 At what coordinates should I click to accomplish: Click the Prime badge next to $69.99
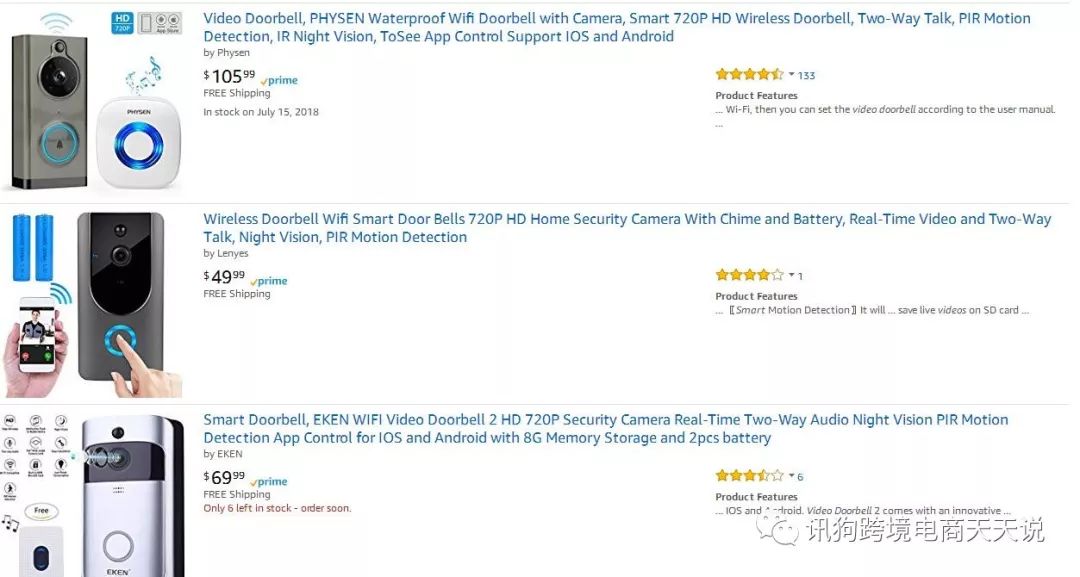click(269, 482)
